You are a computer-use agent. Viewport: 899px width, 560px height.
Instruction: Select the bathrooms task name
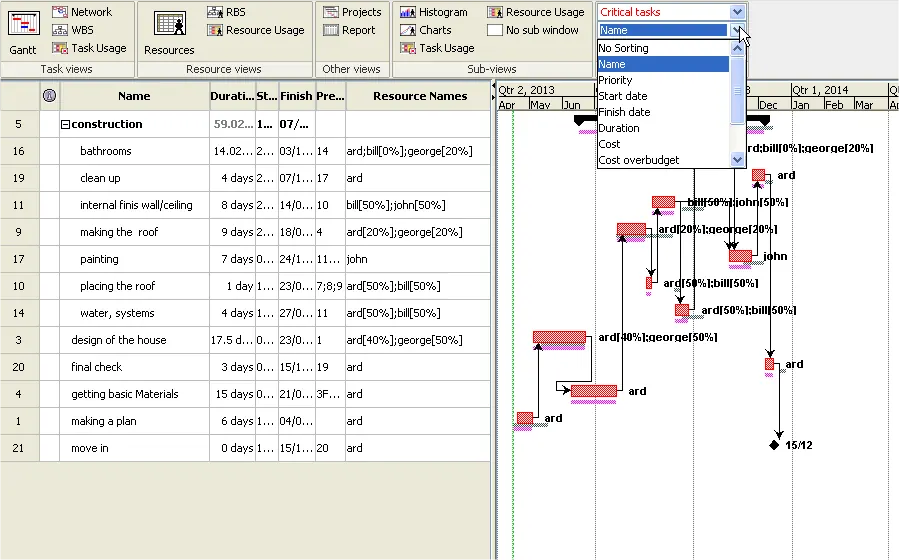(105, 151)
